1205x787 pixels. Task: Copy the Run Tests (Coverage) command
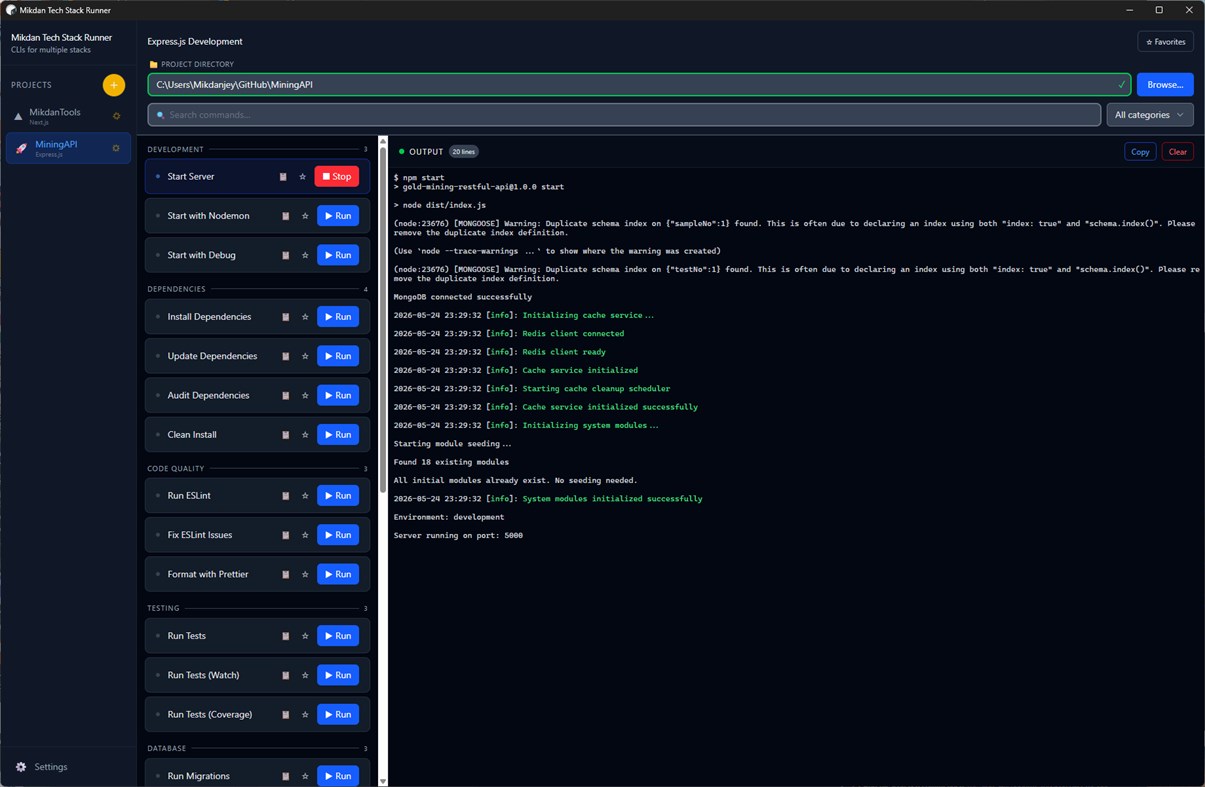[x=285, y=715]
